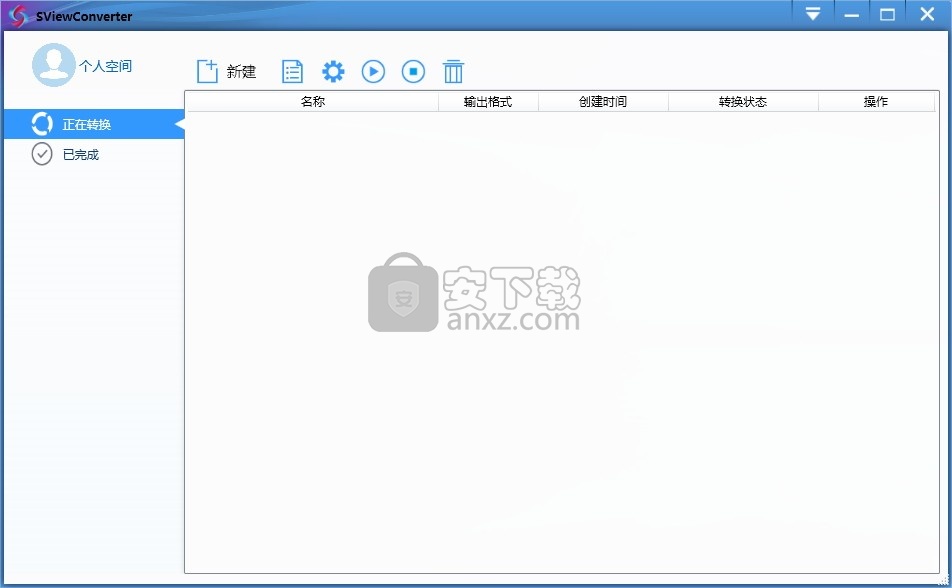Click the 新建 new task button

(226, 72)
